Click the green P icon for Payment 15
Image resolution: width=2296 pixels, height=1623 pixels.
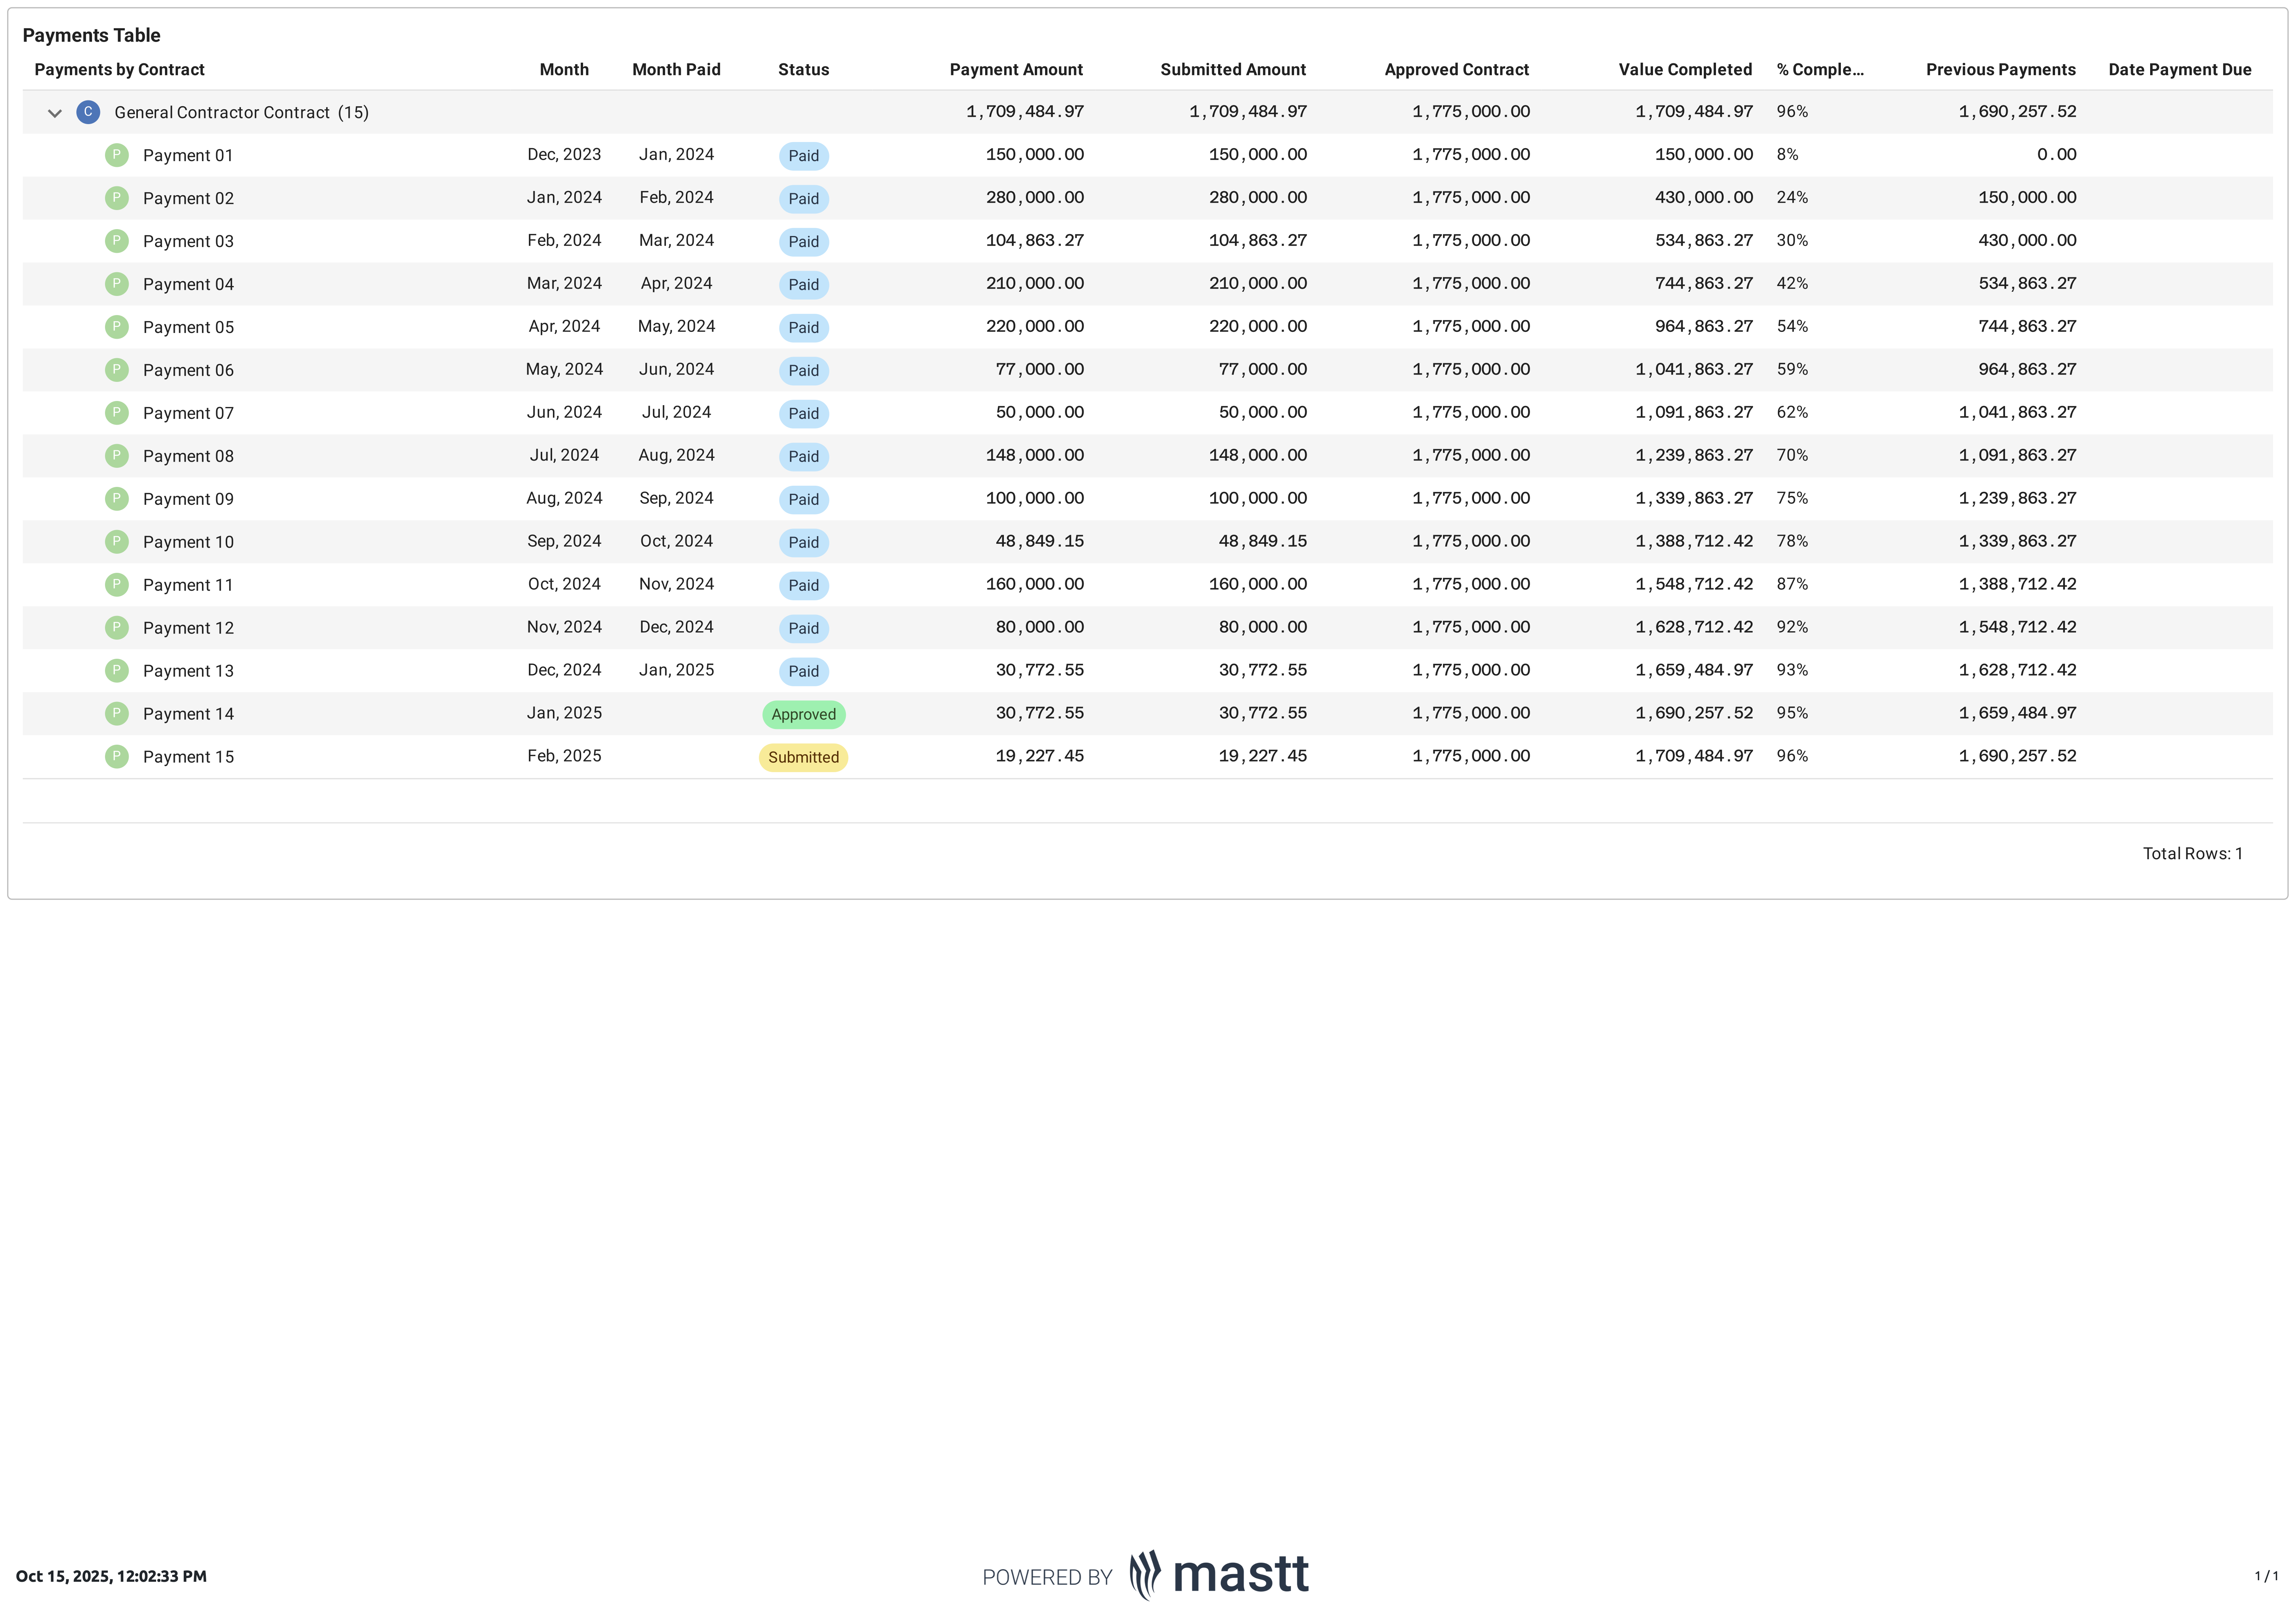117,757
